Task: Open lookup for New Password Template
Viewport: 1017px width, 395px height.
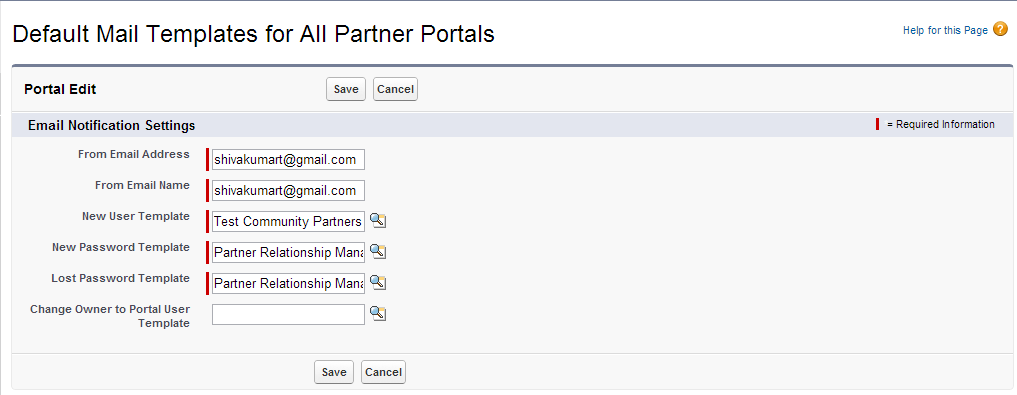Action: [378, 252]
